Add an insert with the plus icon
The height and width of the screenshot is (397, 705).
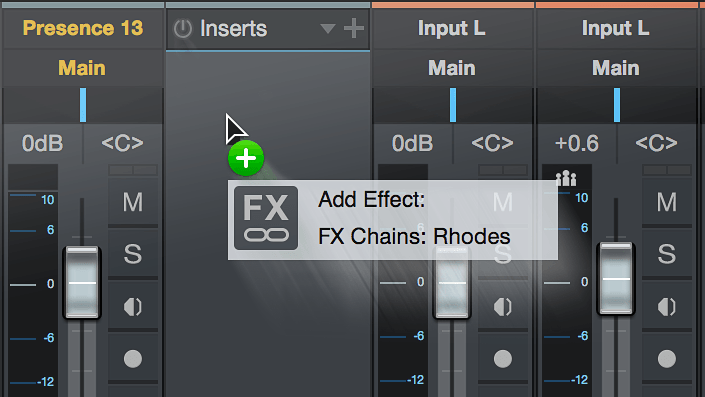pyautogui.click(x=354, y=28)
